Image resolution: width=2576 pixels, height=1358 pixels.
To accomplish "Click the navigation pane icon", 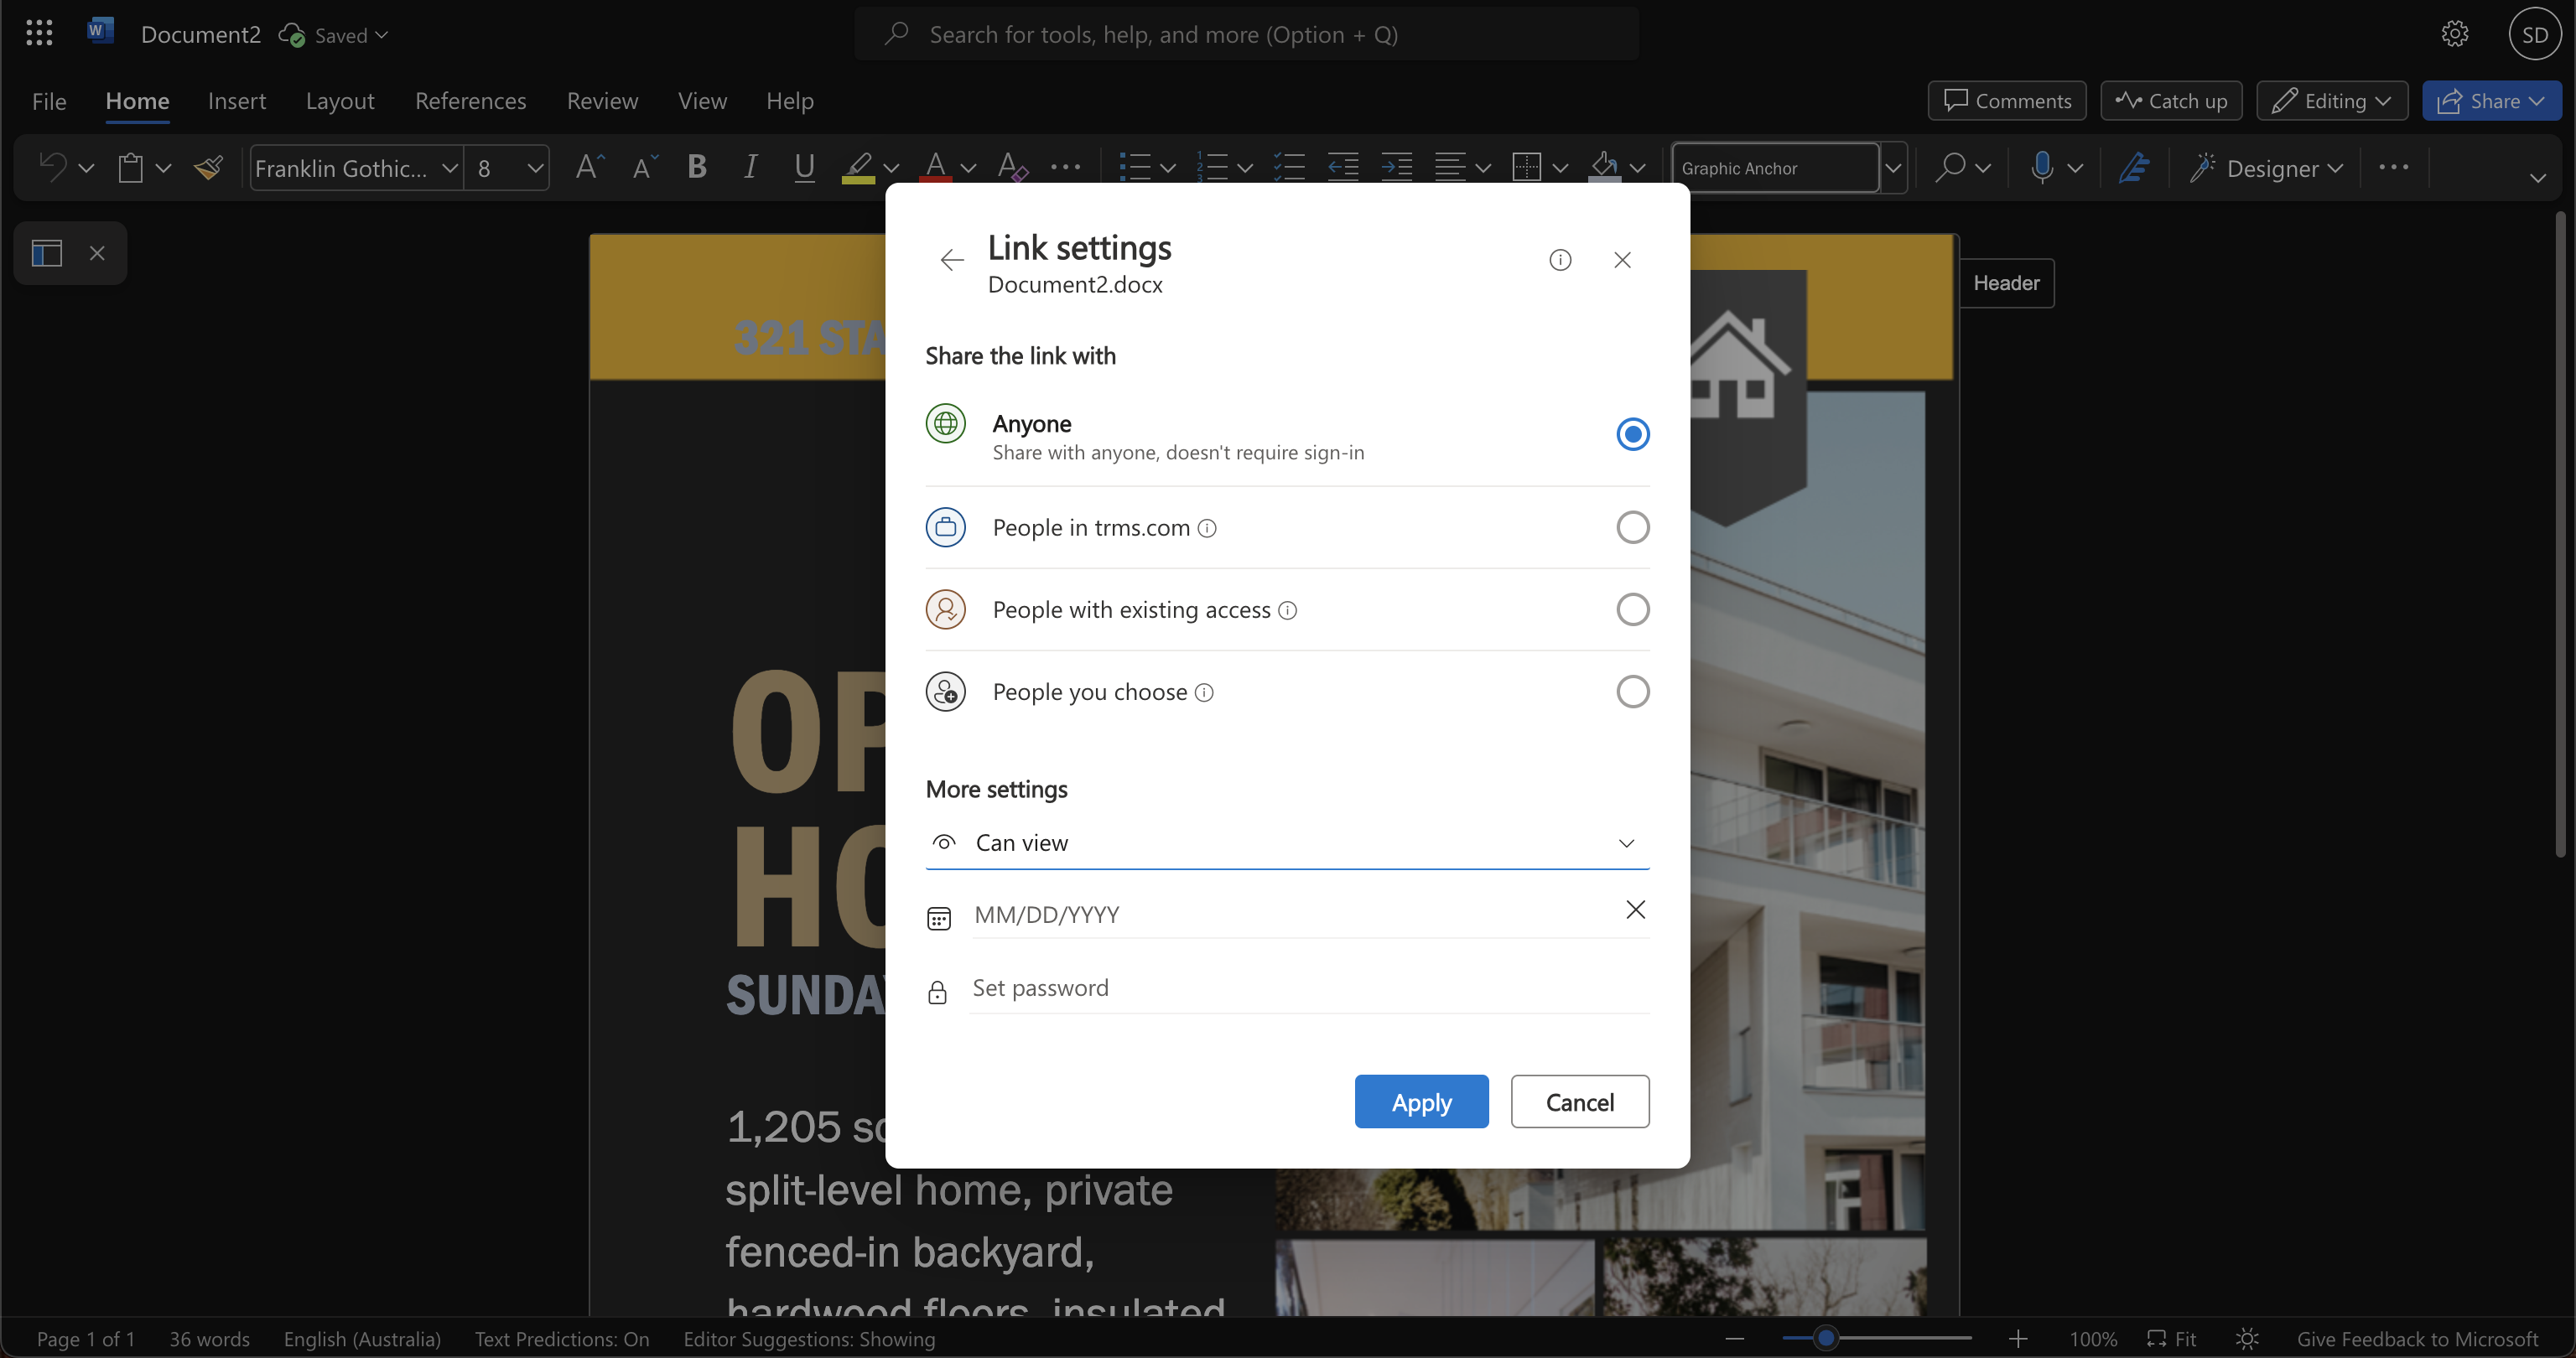I will [47, 253].
